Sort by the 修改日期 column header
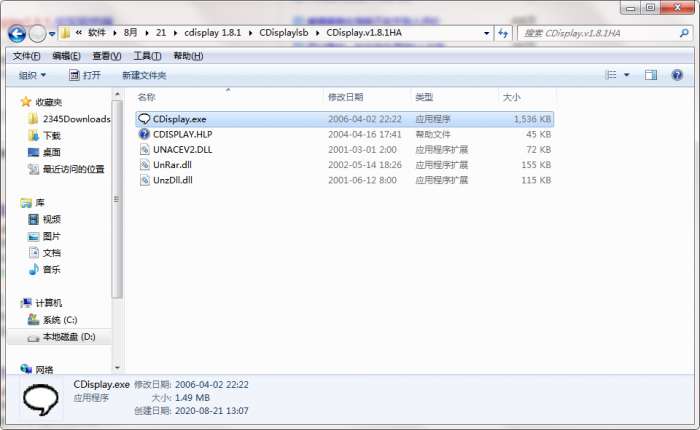The image size is (700, 430). coord(366,97)
